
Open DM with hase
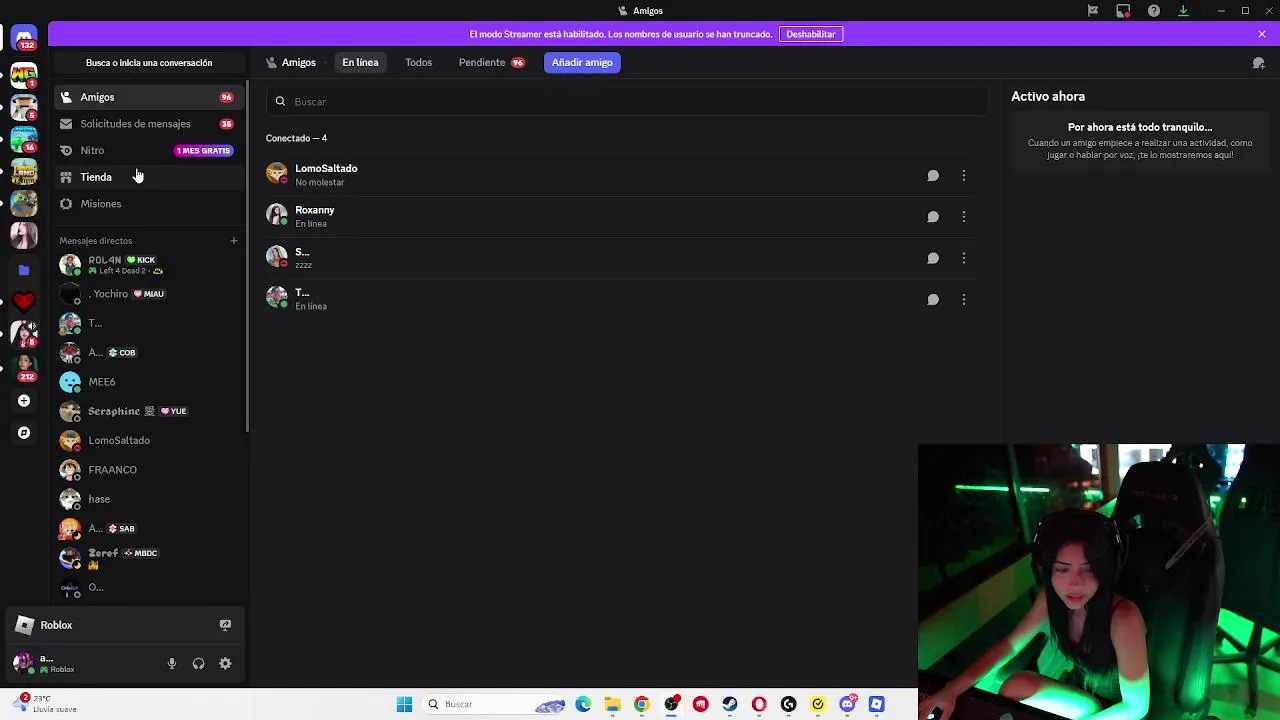(149, 499)
